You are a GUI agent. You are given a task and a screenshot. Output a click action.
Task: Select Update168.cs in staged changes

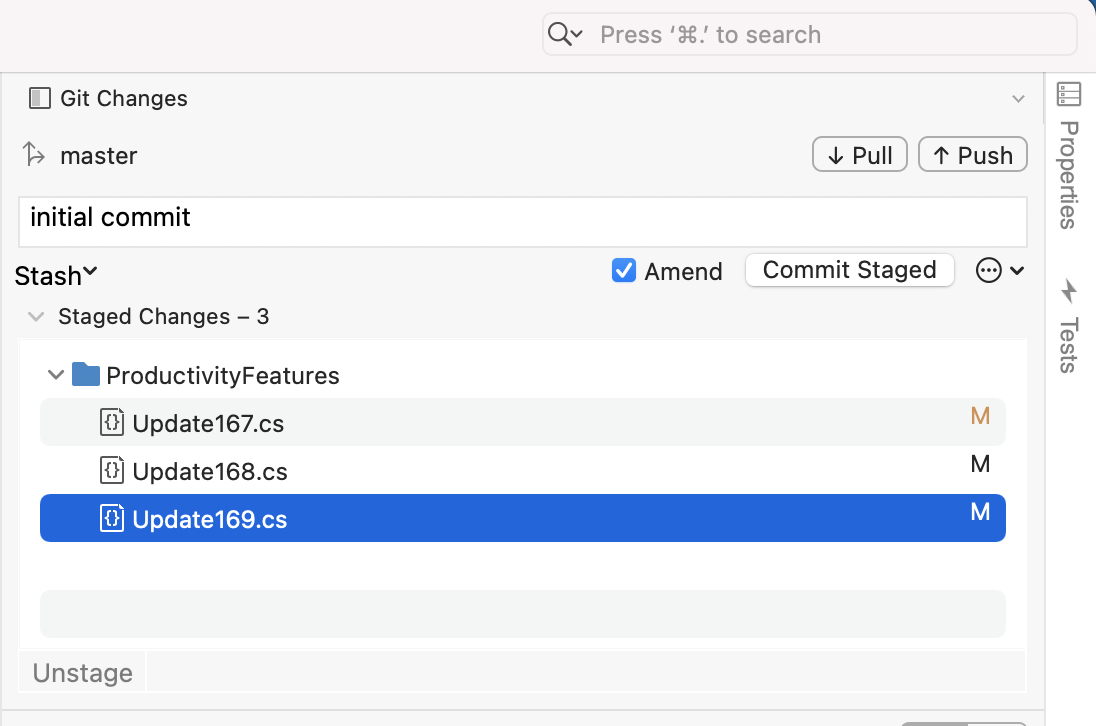coord(210,471)
